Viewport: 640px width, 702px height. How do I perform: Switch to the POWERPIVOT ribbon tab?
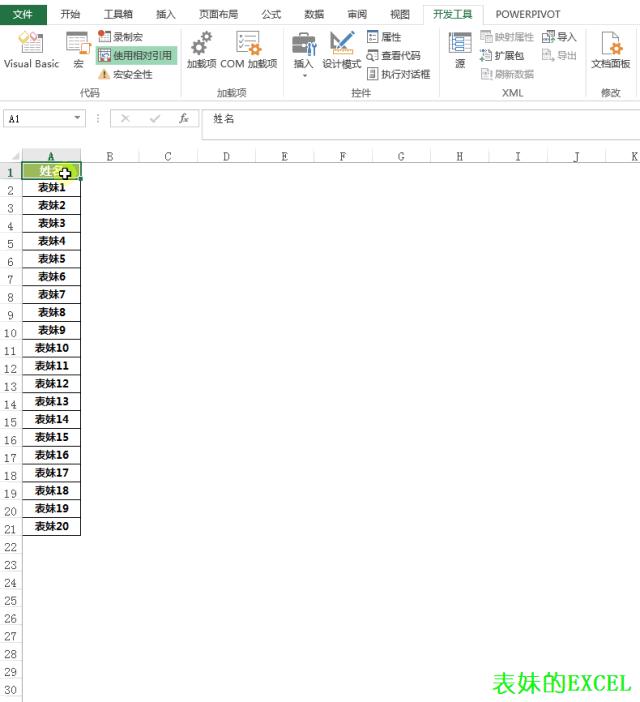[528, 14]
